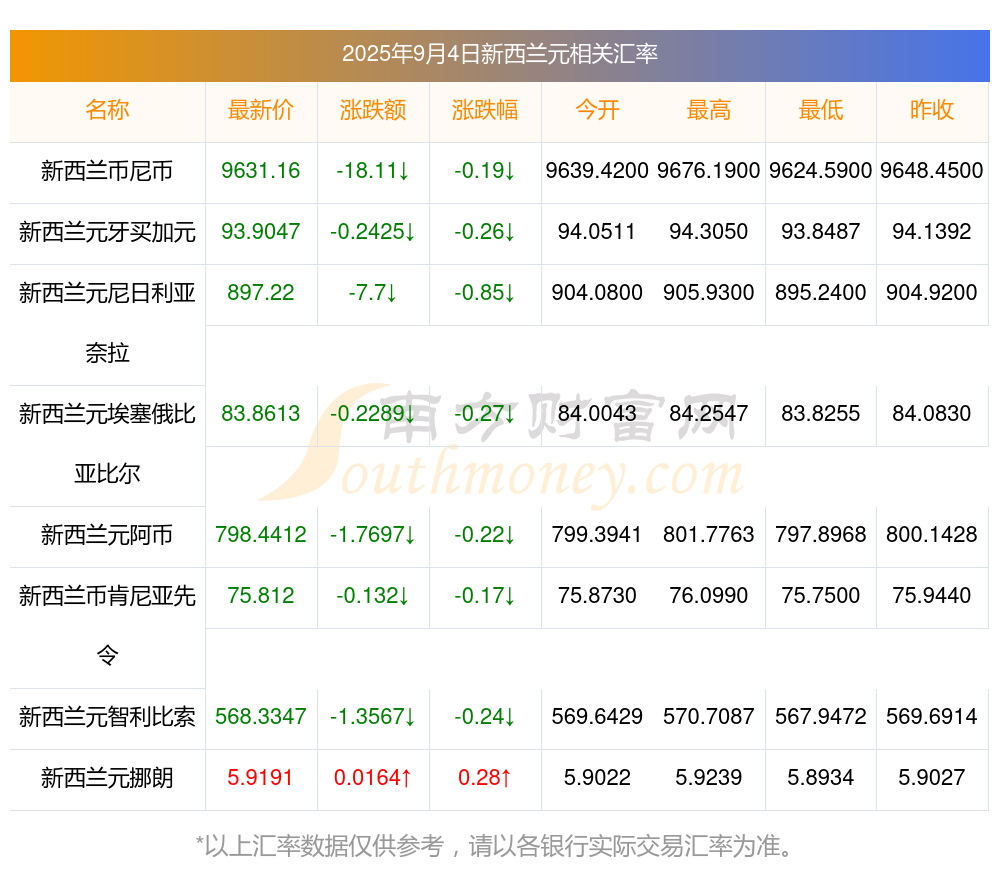Click the change amount -7.7↓
This screenshot has height=877, width=1000.
373,293
